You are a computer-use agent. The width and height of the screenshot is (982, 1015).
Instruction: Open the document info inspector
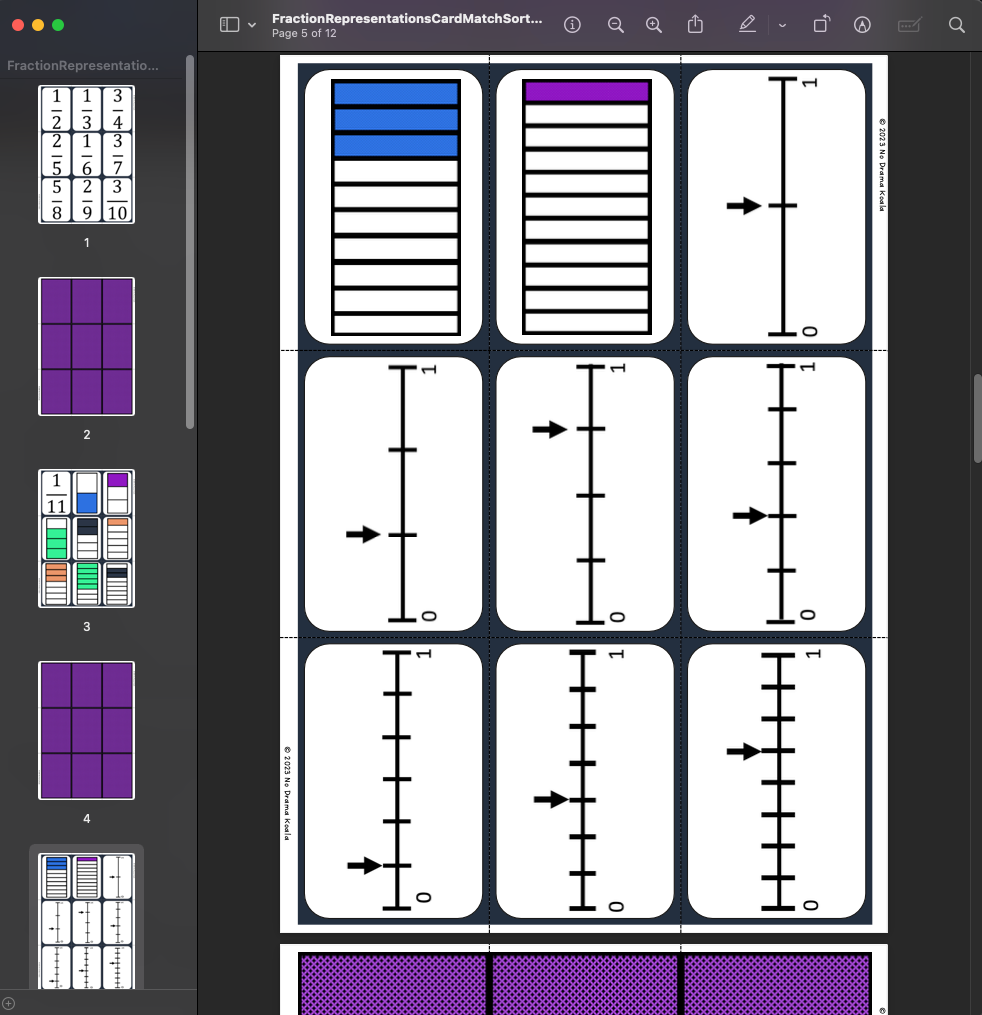pyautogui.click(x=572, y=25)
